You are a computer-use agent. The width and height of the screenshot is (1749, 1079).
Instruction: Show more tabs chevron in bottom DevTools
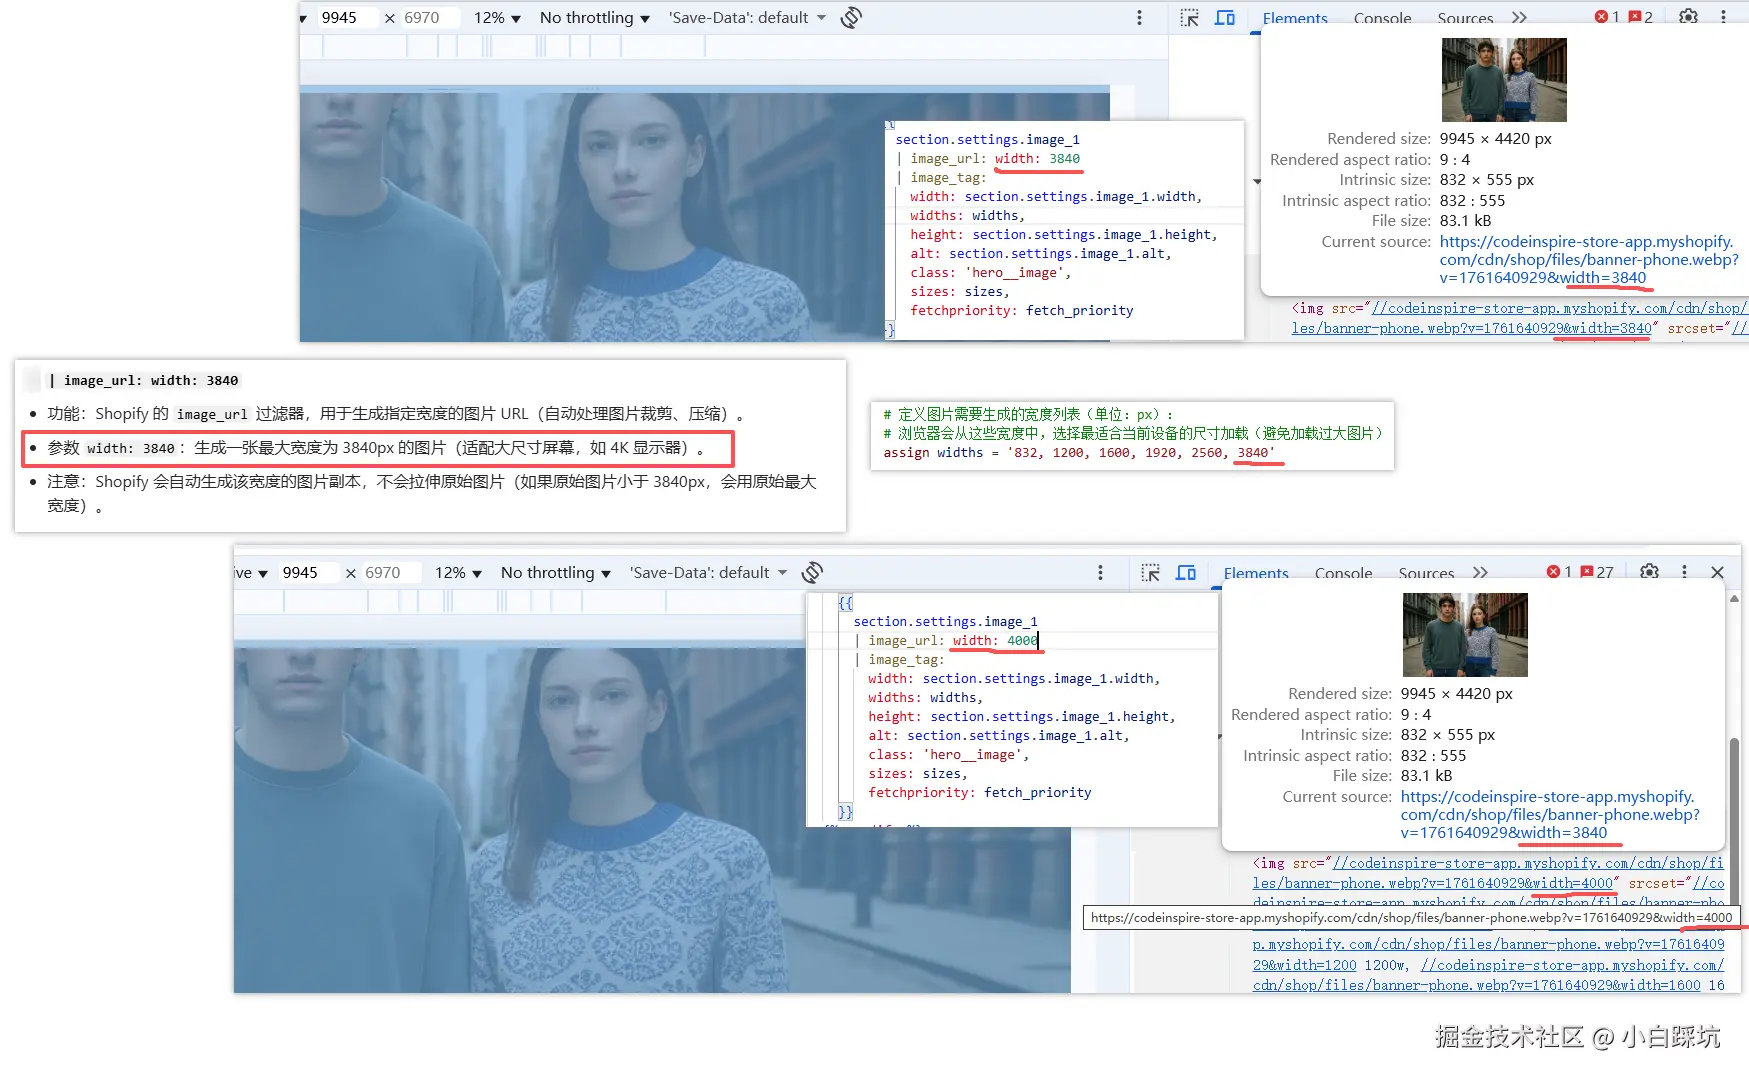(x=1480, y=572)
